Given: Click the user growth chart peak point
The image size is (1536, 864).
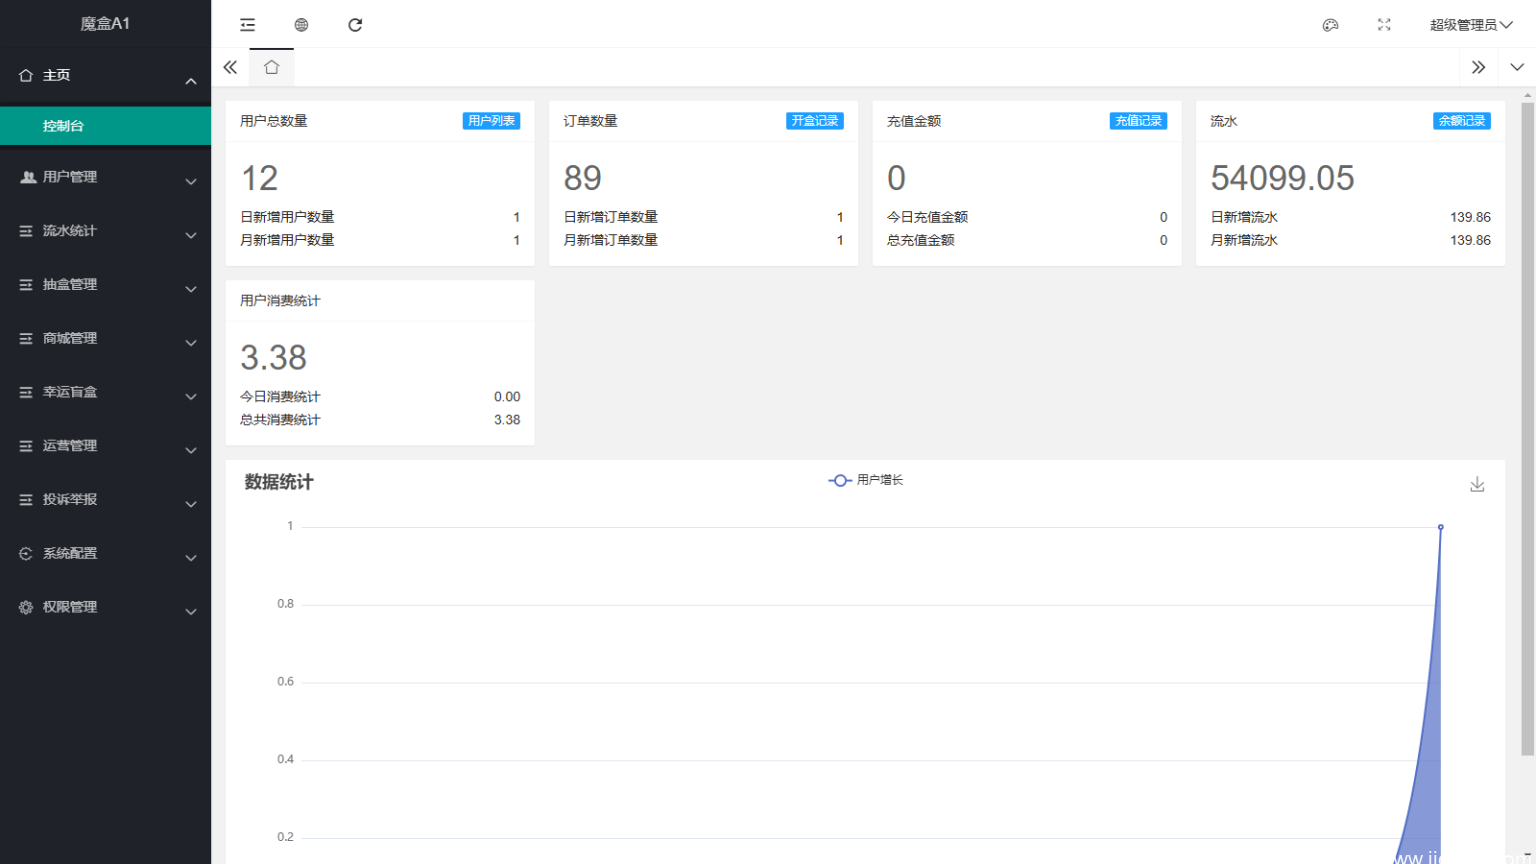Looking at the screenshot, I should (1440, 527).
